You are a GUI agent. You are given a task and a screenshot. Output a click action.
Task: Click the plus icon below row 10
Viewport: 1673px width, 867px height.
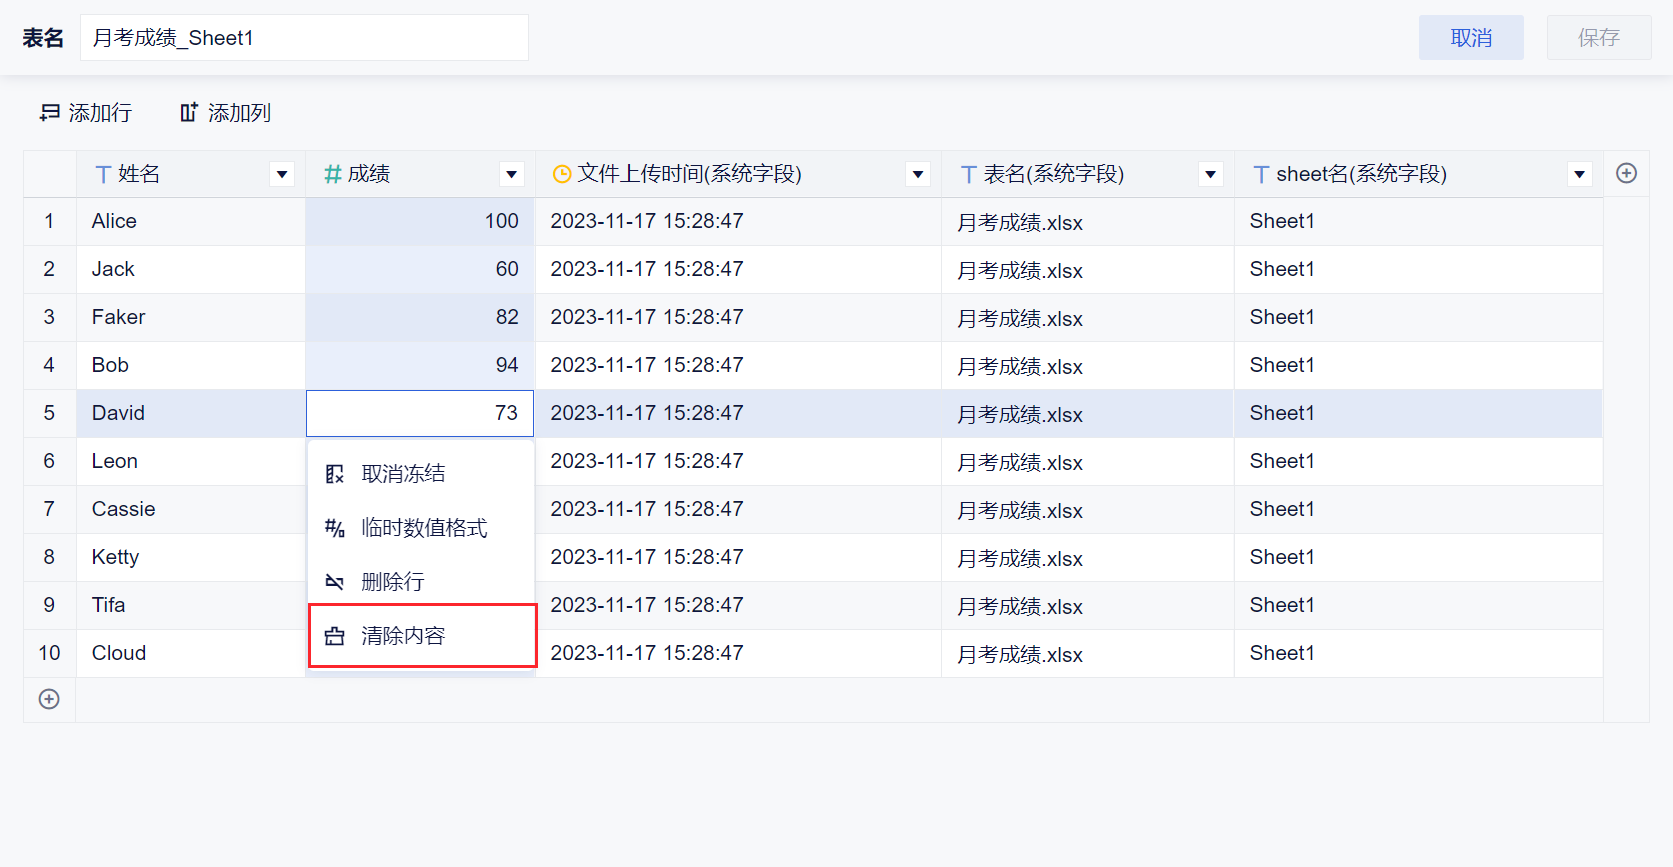[x=49, y=699]
